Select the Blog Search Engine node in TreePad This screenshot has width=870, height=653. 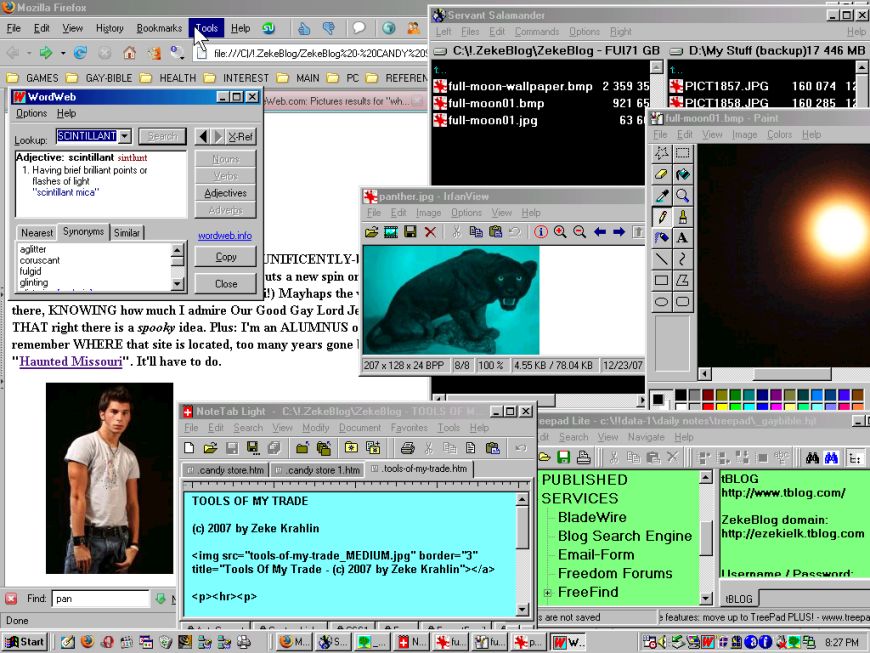pos(625,536)
